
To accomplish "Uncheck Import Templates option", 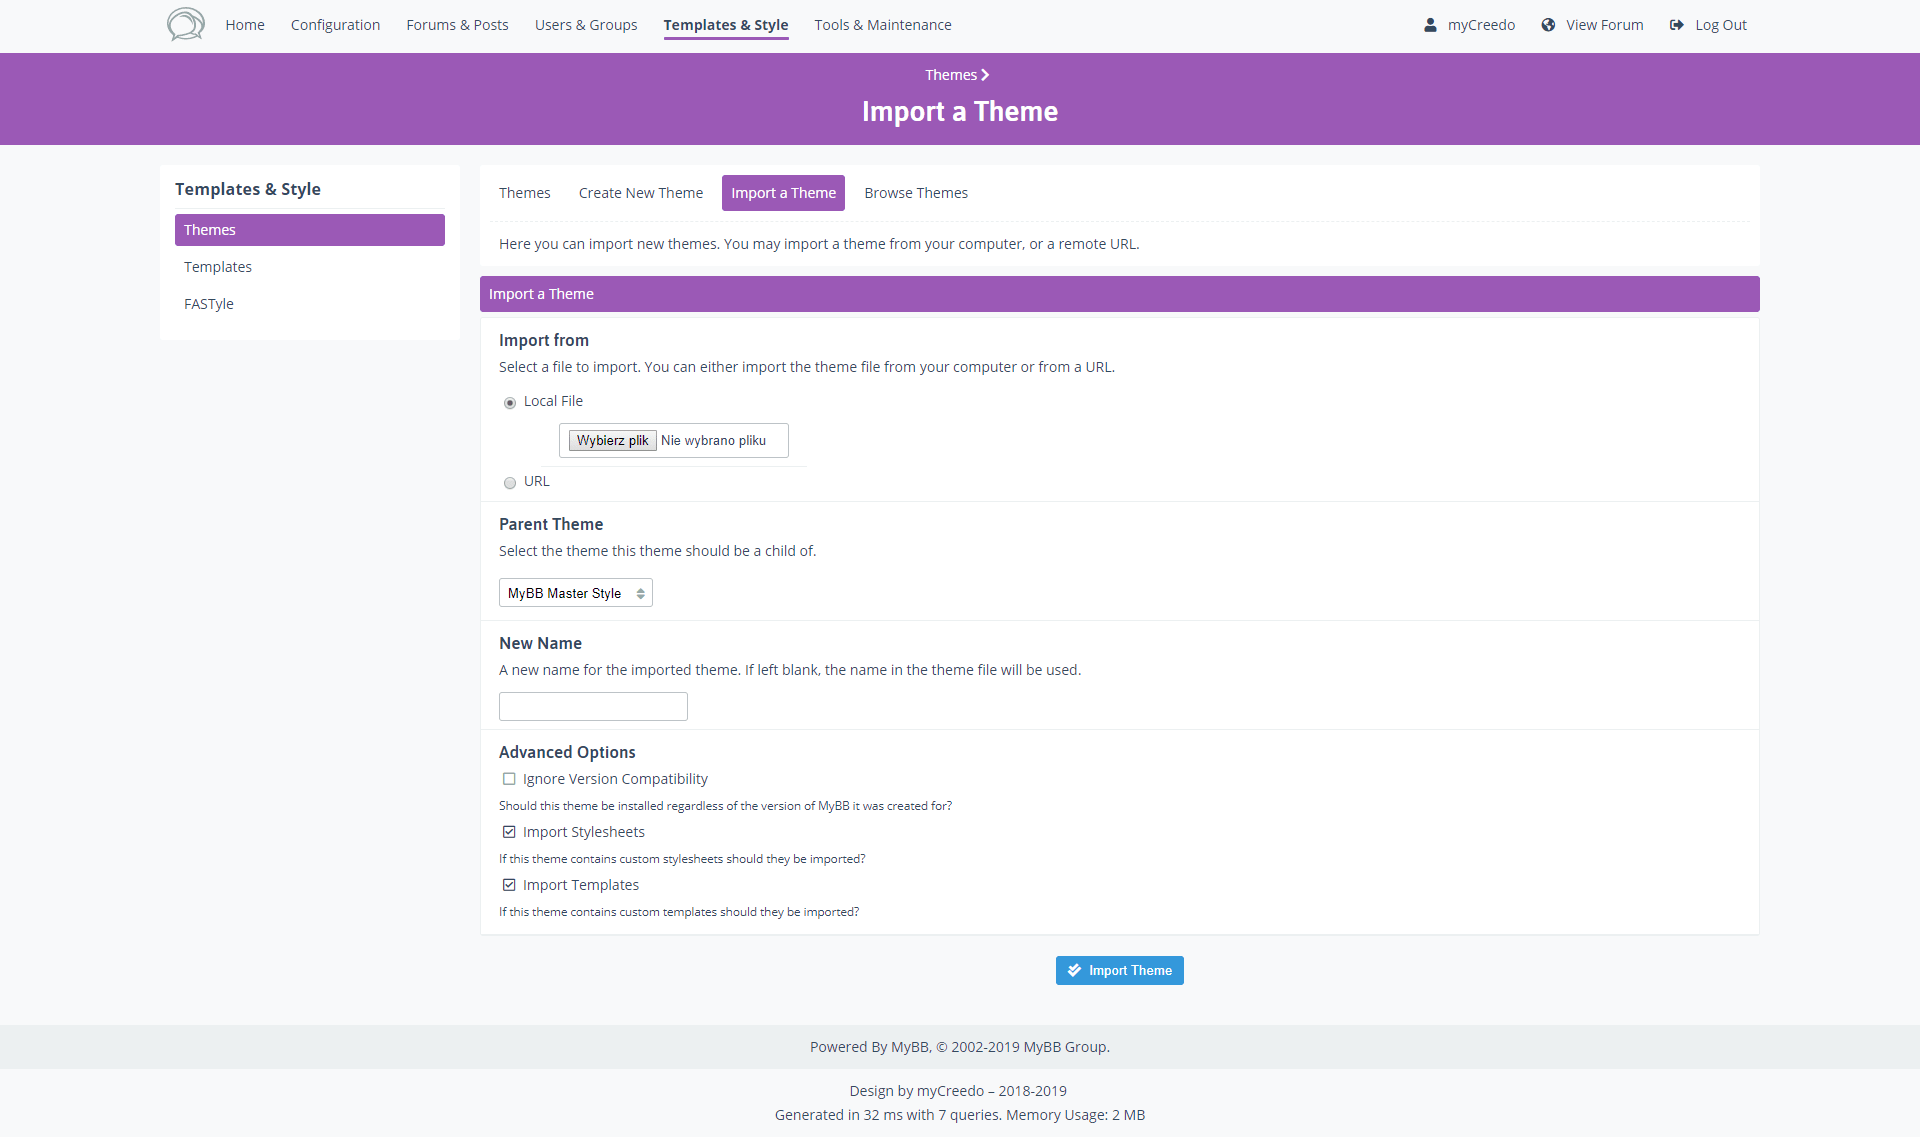I will point(509,885).
